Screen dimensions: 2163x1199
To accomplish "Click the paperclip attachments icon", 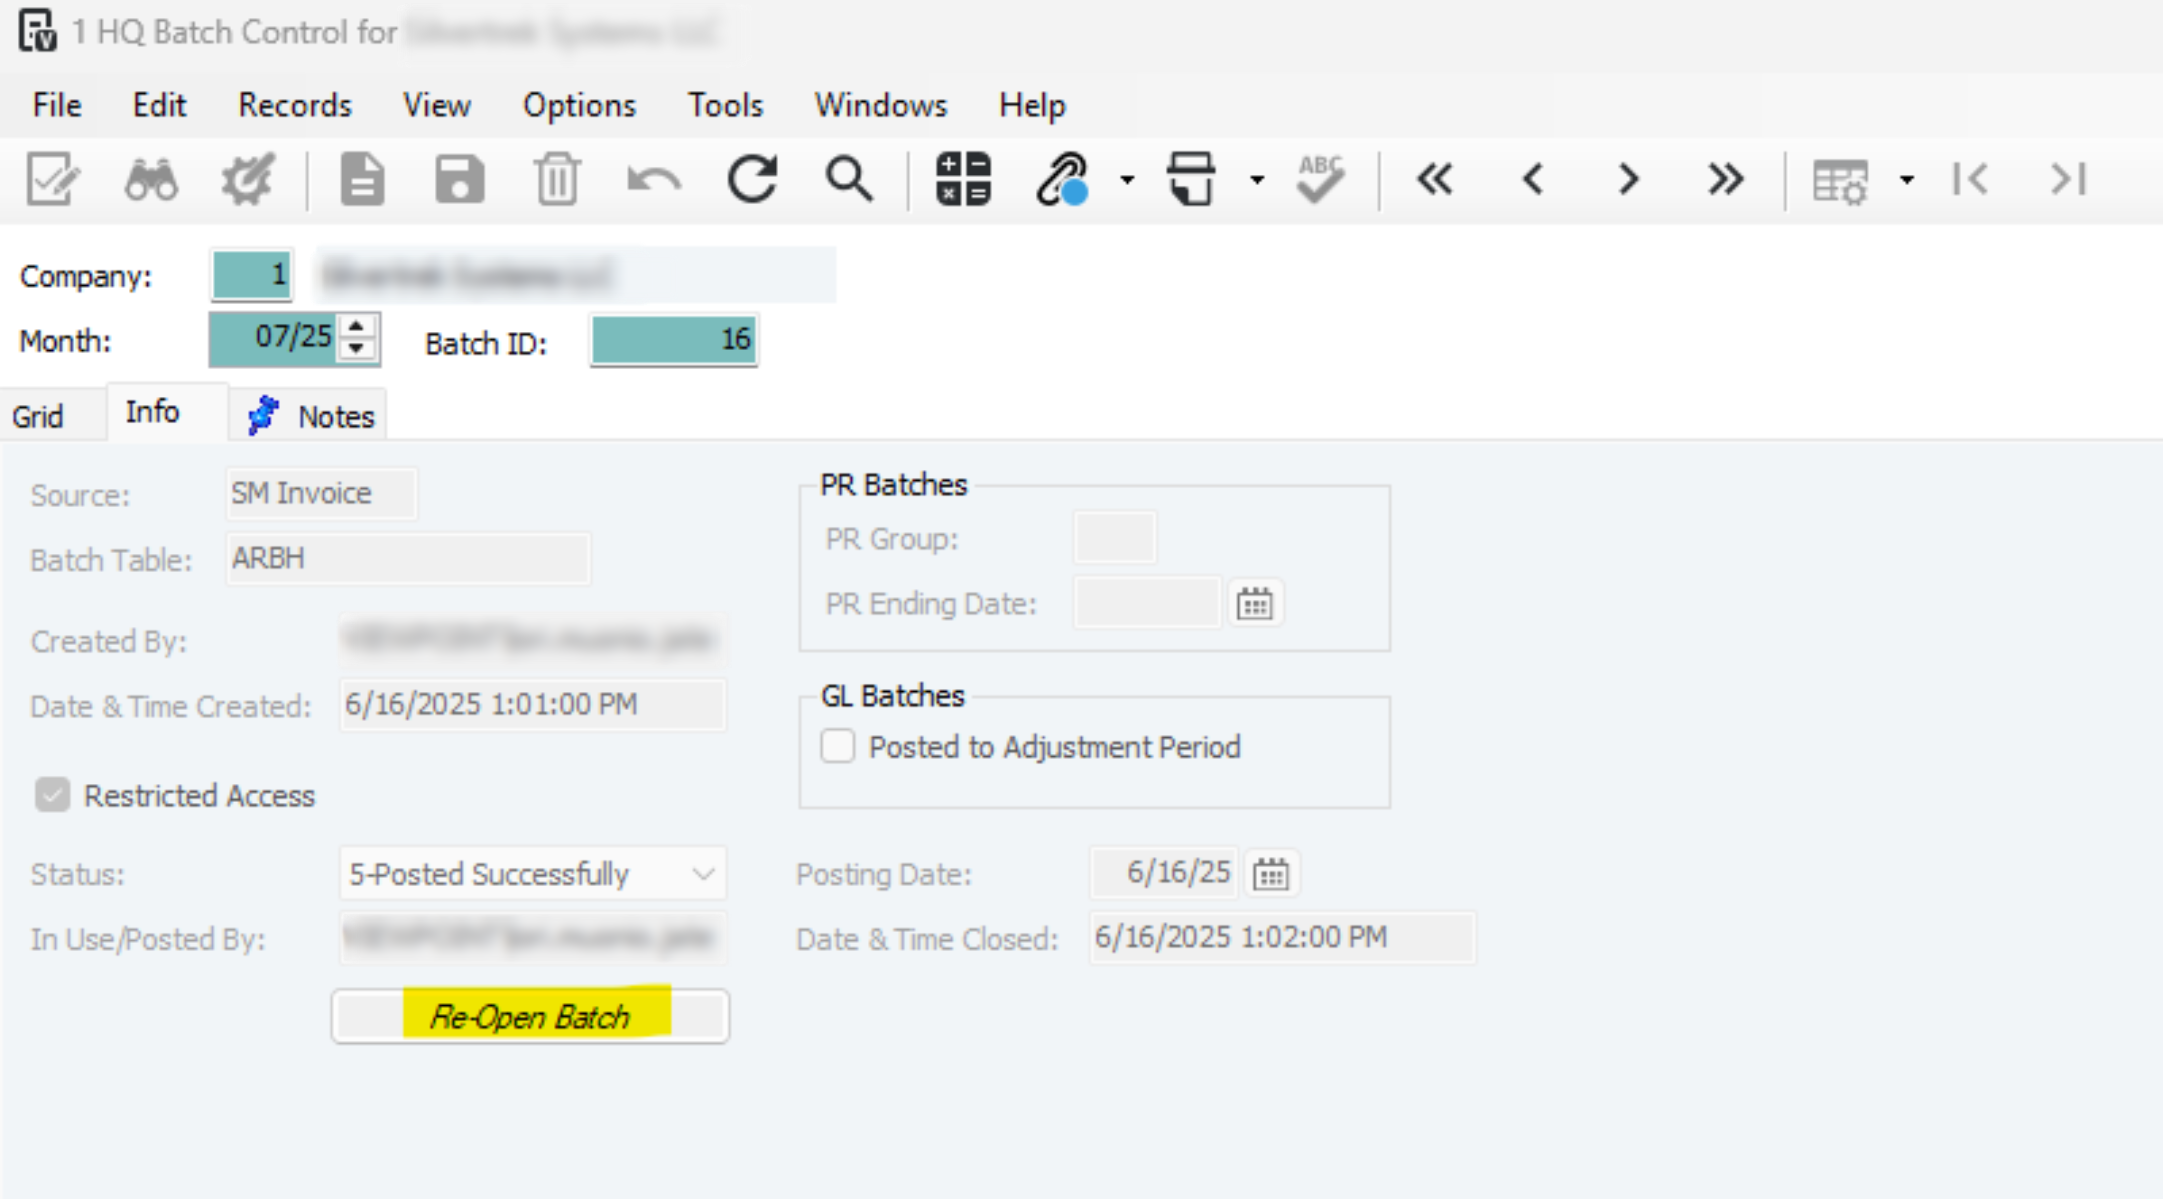I will coord(1062,181).
